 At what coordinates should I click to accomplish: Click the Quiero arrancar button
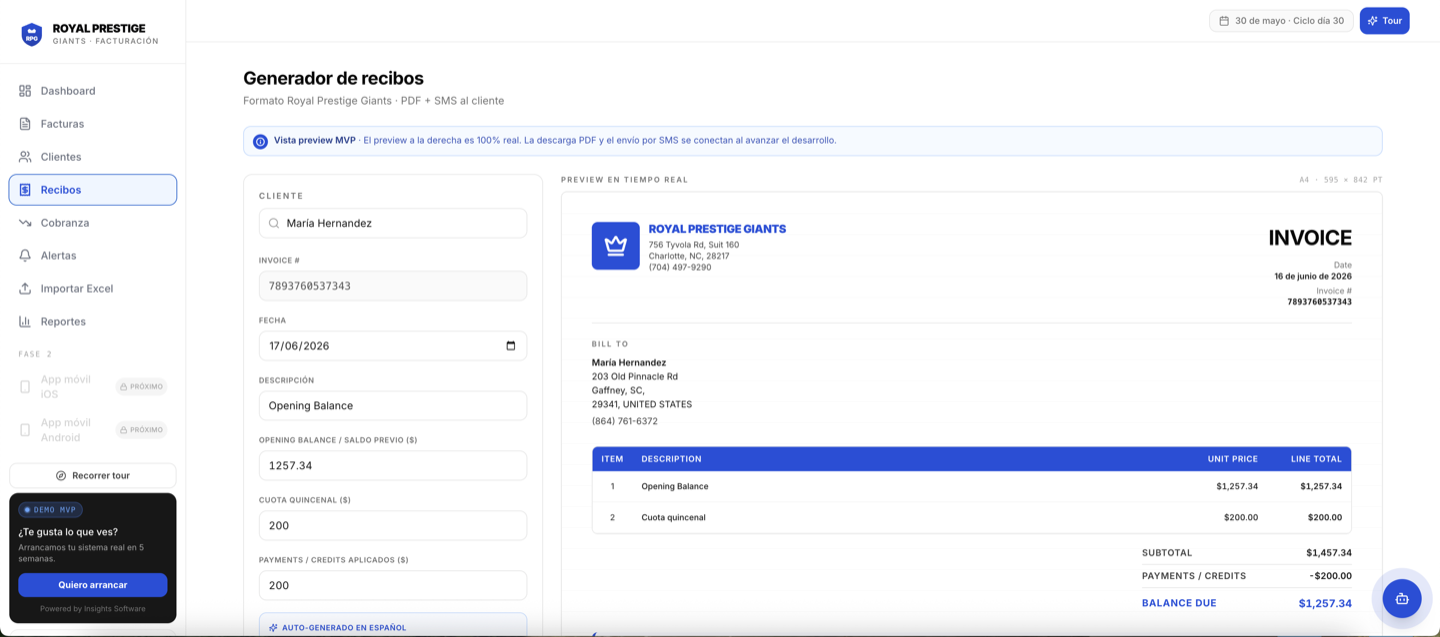[x=93, y=585]
